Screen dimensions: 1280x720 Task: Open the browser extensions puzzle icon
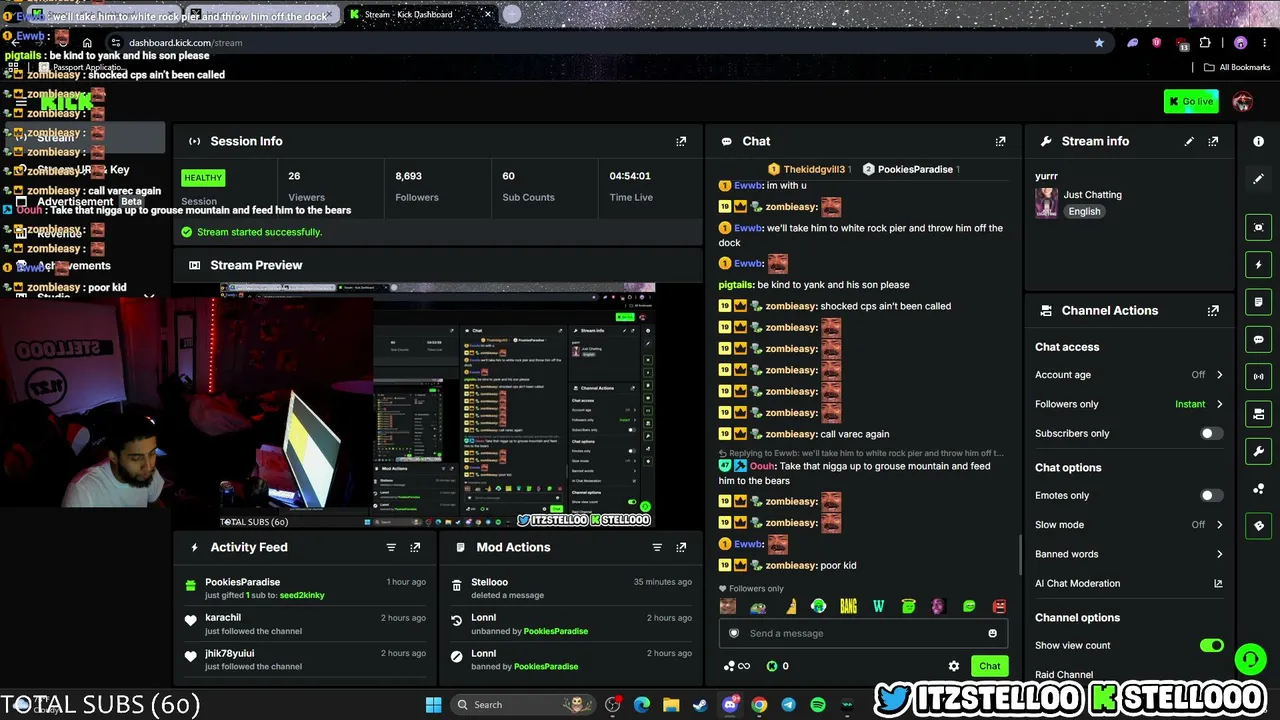[1205, 43]
